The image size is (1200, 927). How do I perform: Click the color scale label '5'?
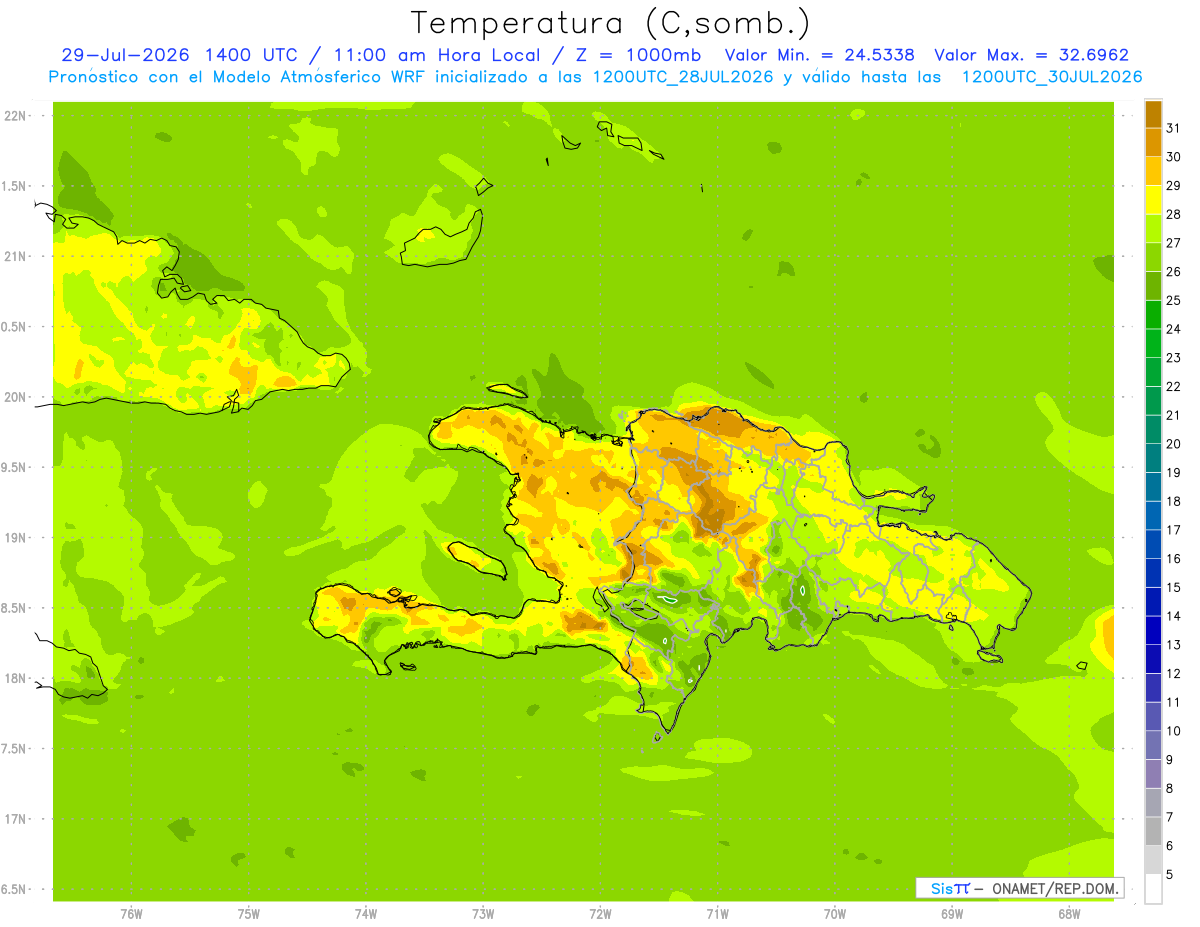1170,874
